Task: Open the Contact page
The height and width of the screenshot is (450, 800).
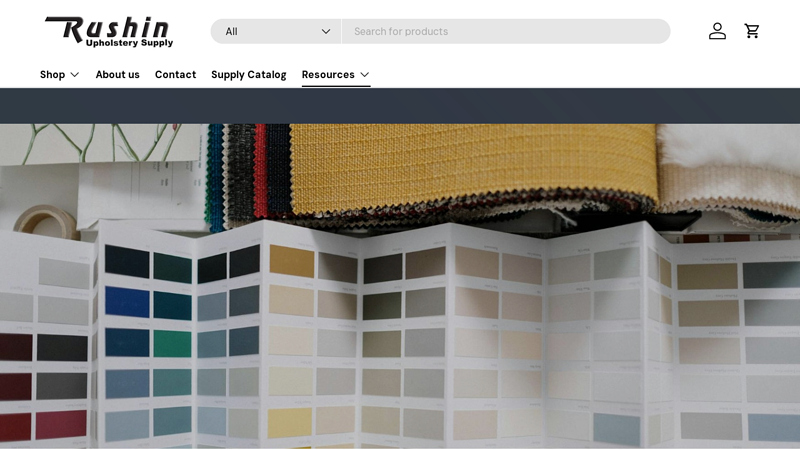Action: [x=176, y=74]
